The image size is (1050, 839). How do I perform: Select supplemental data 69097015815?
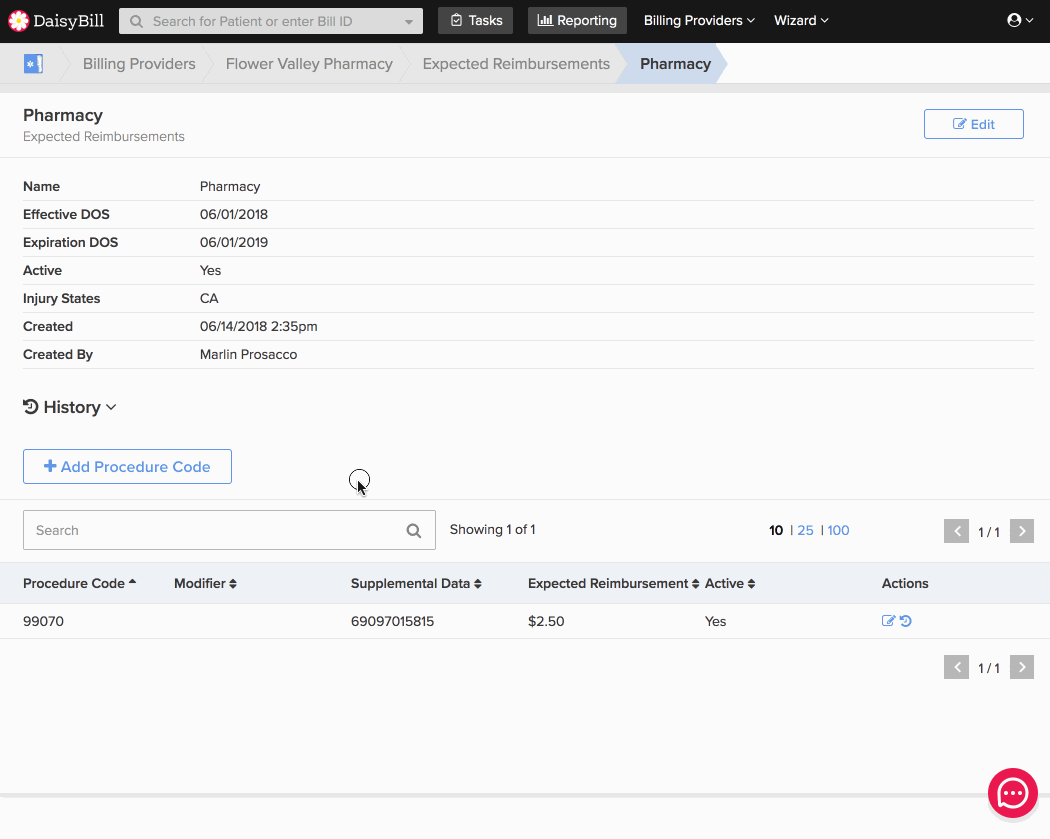[x=392, y=621]
